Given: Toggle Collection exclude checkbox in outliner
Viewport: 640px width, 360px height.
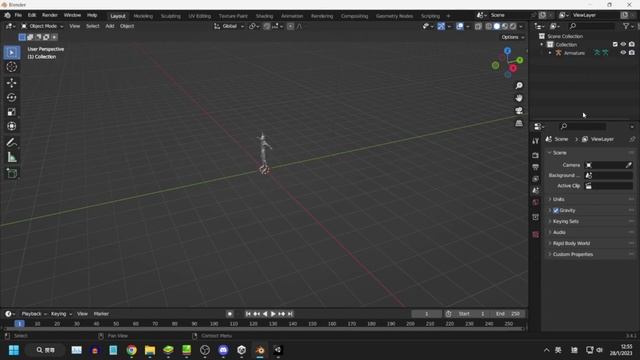Looking at the screenshot, I should [615, 44].
